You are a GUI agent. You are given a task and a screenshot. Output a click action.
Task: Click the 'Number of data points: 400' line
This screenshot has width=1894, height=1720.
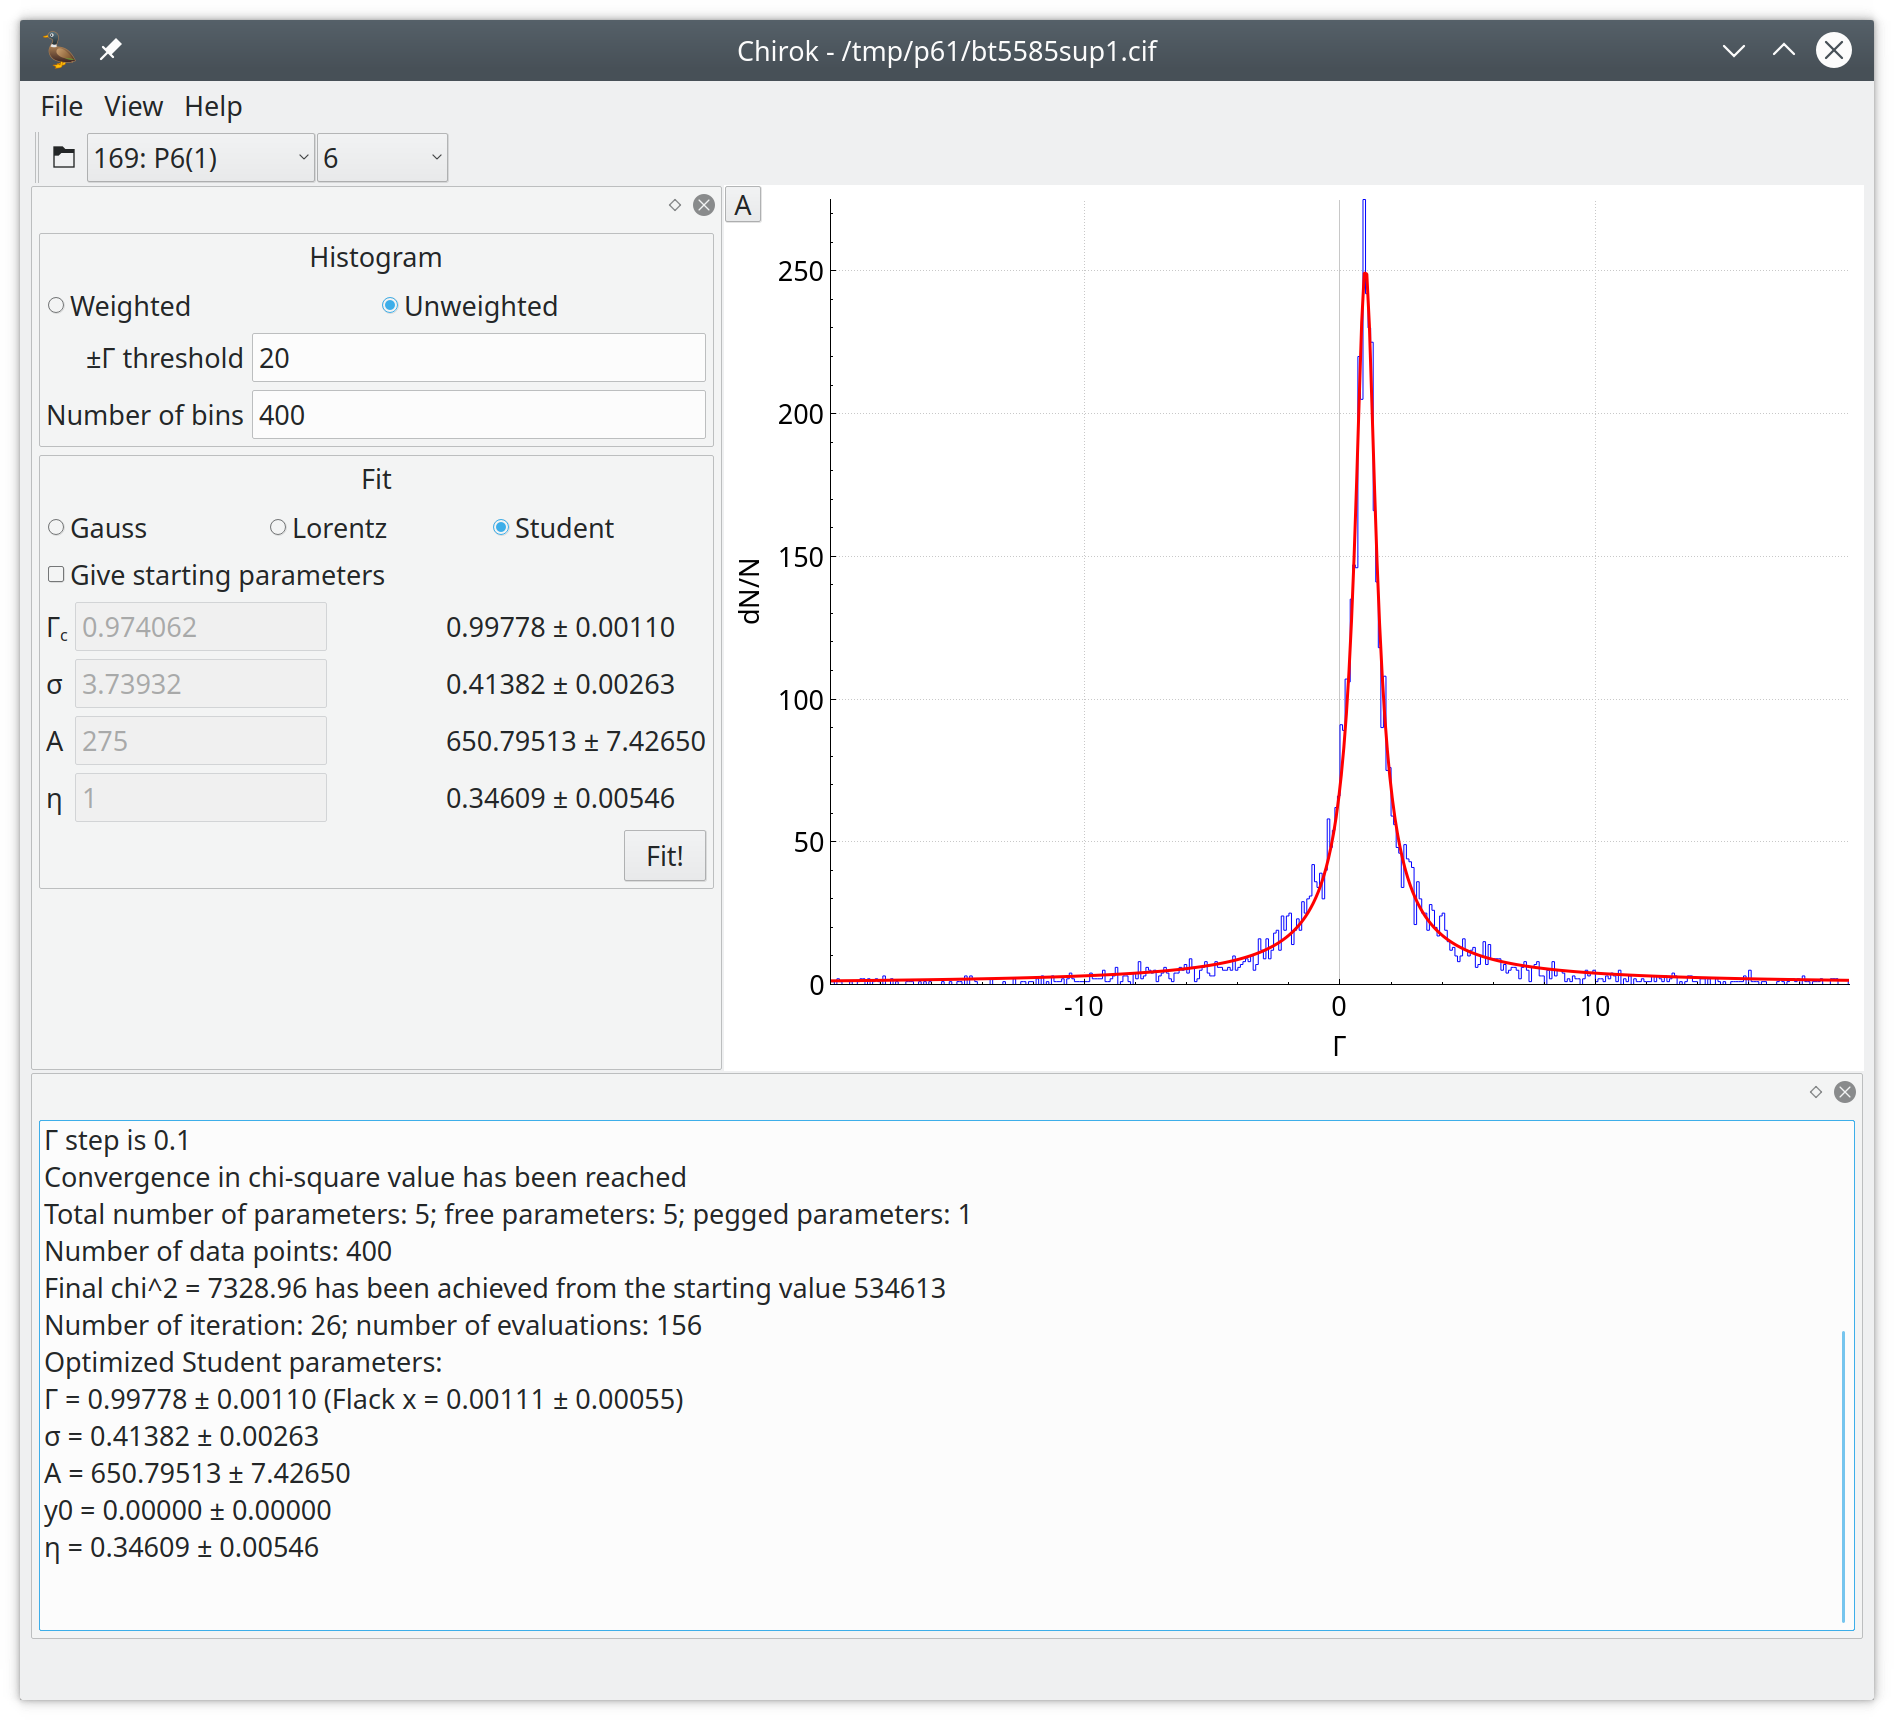[218, 1251]
